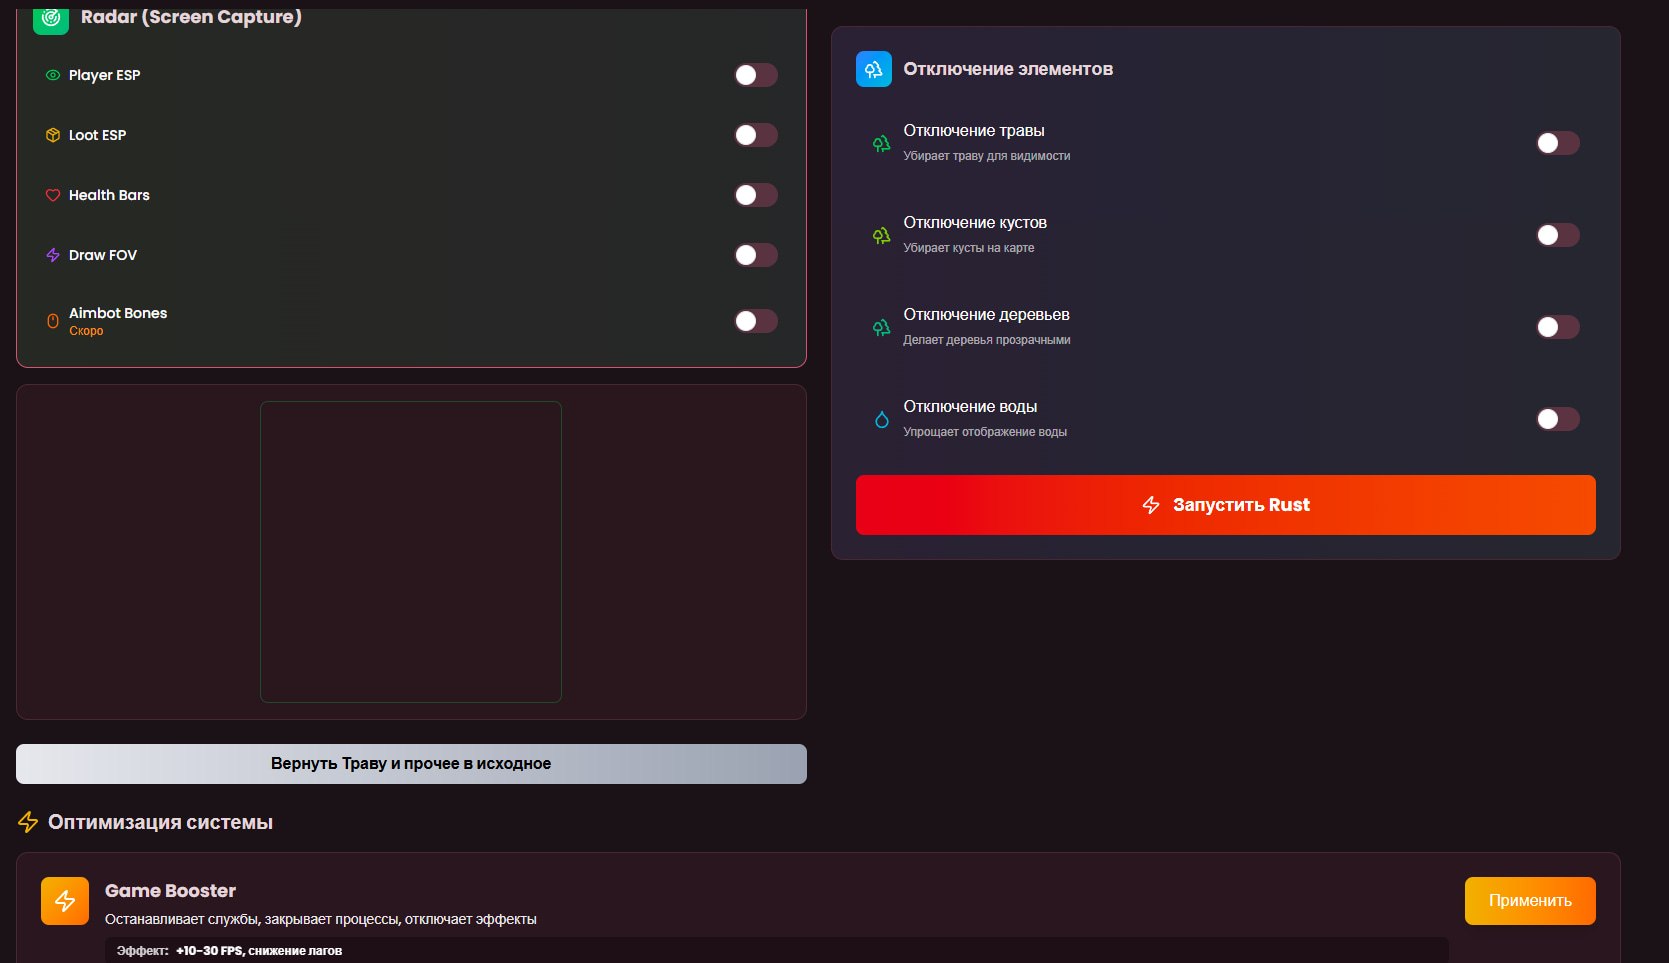Click the mouse icon beside Aimbot Bones
The image size is (1669, 963).
pyautogui.click(x=53, y=321)
